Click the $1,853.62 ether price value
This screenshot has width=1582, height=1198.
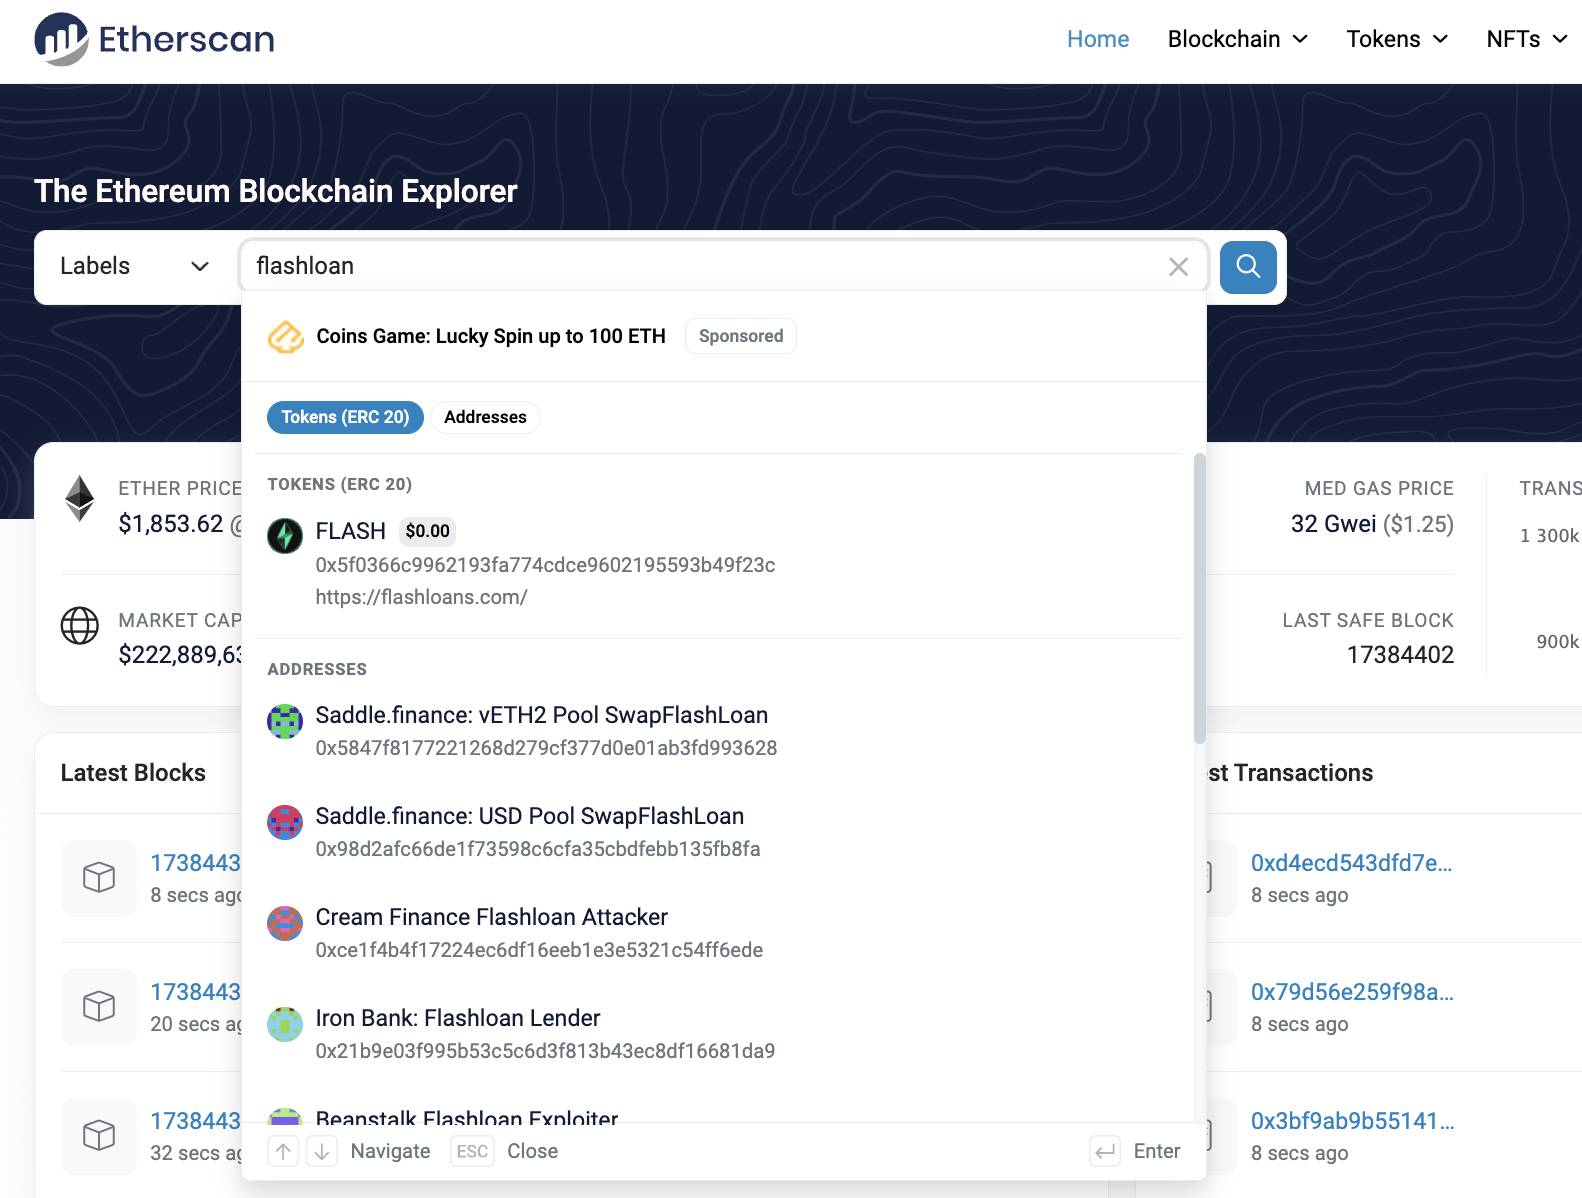[171, 524]
